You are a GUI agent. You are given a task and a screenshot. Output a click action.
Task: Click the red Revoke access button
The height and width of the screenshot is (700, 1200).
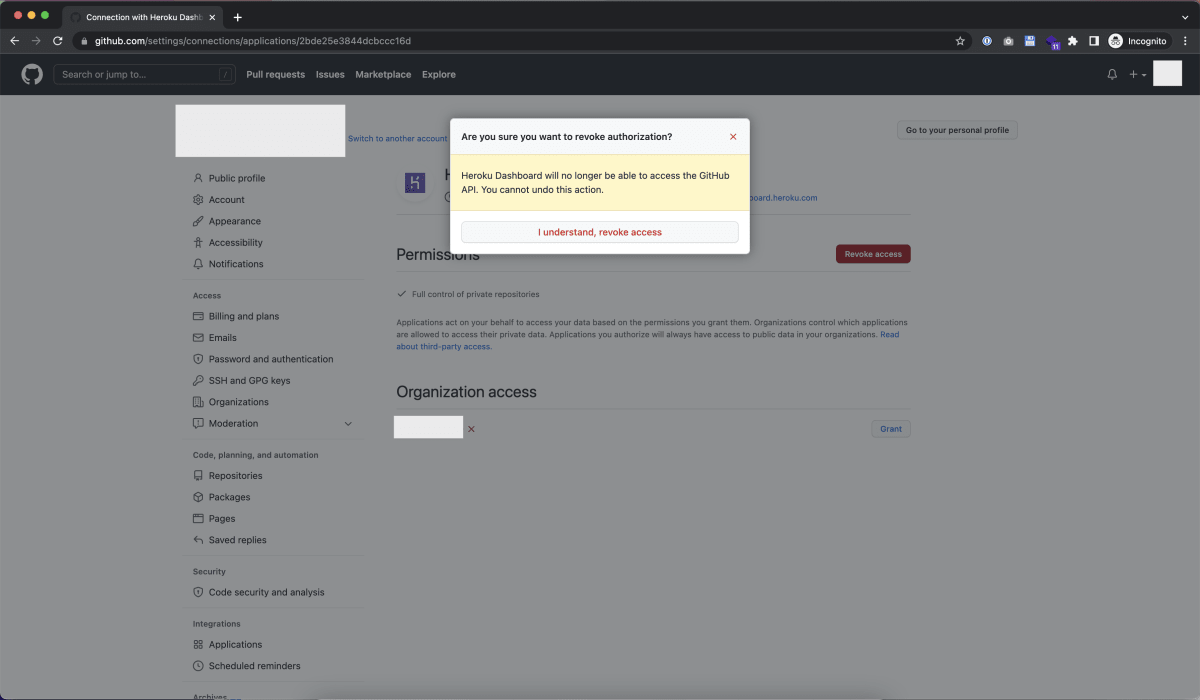pos(873,254)
